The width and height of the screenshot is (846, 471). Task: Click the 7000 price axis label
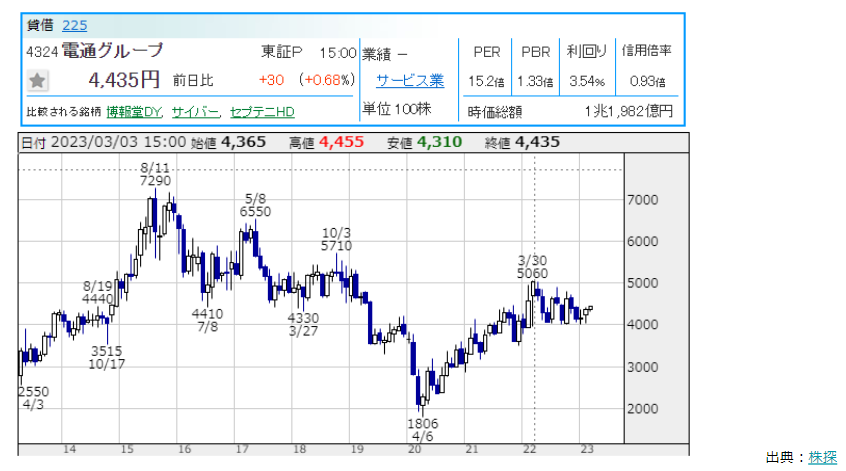(645, 200)
